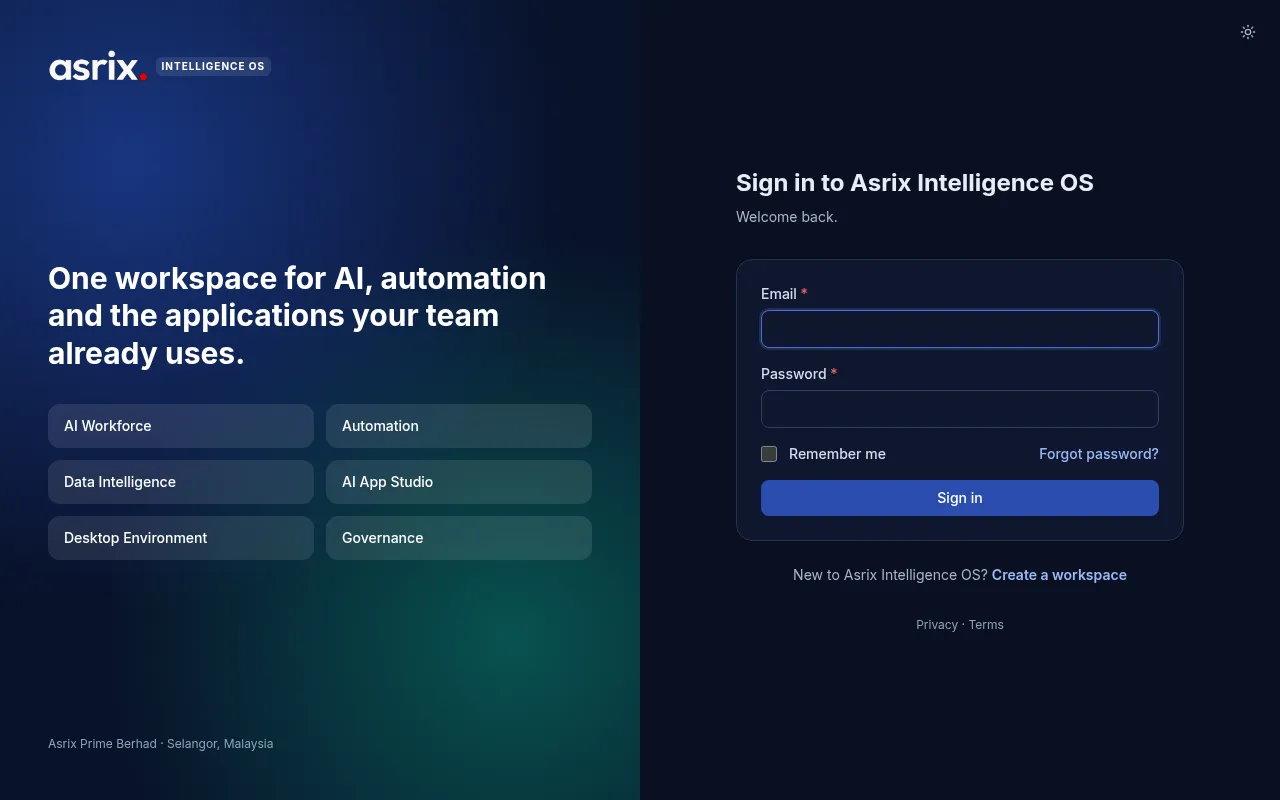The height and width of the screenshot is (800, 1280).
Task: Click the Sign in button
Action: [960, 498]
